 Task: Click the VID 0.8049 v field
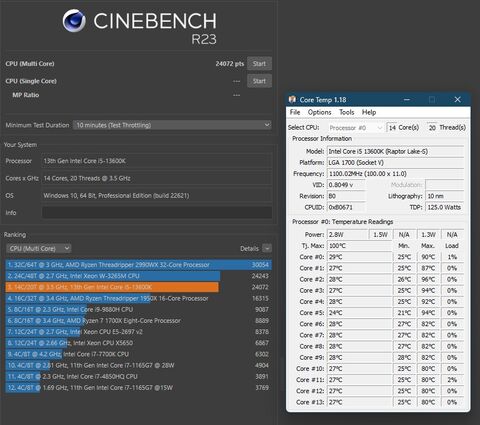tap(346, 185)
